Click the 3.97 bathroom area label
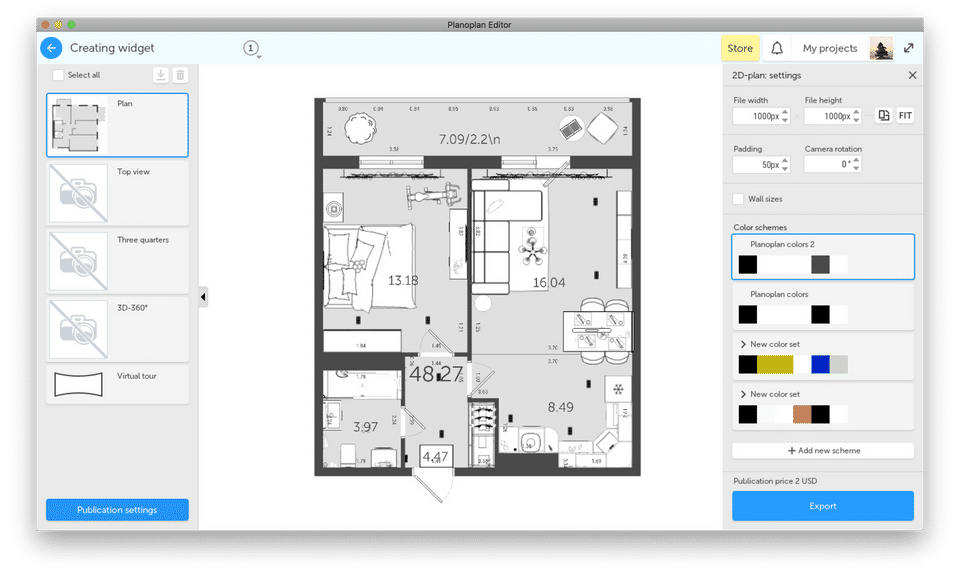The width and height of the screenshot is (960, 571). click(x=366, y=427)
